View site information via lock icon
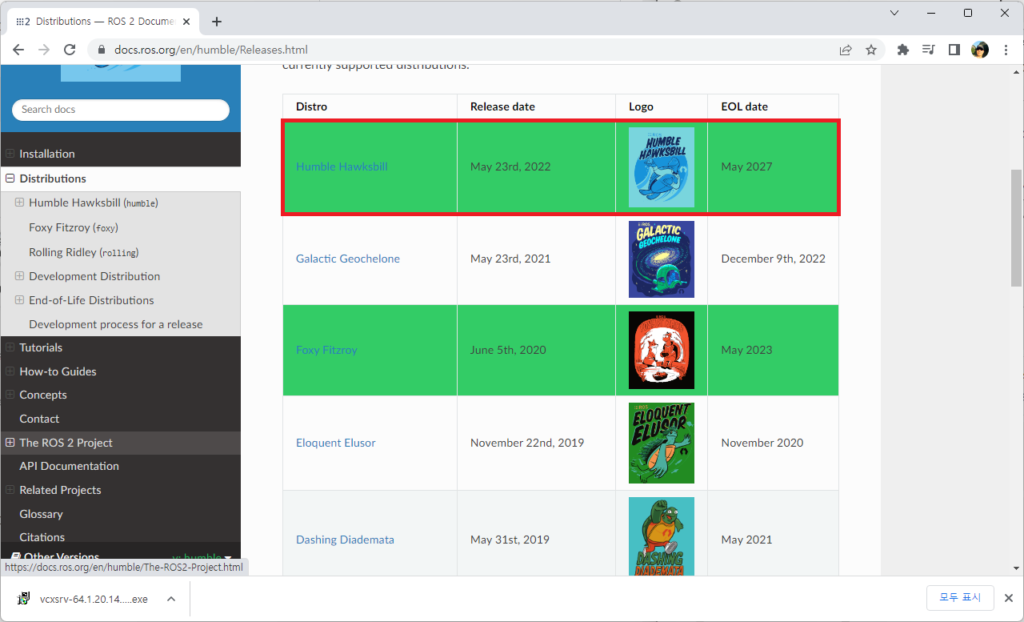The height and width of the screenshot is (622, 1024). [x=101, y=50]
